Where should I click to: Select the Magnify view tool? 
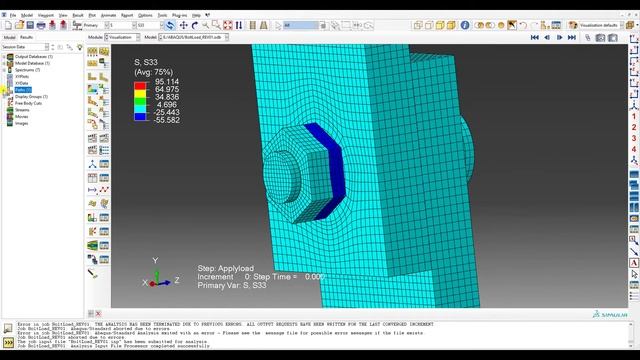point(206,25)
